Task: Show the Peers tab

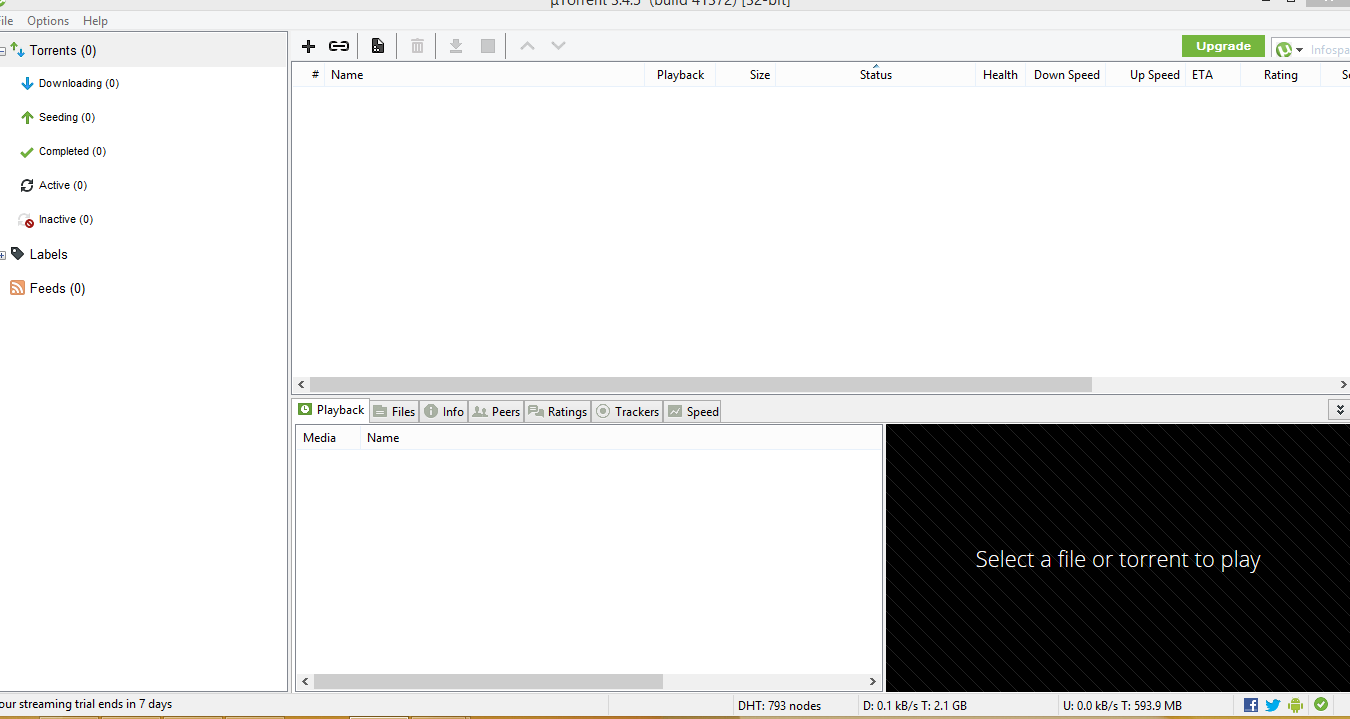Action: coord(496,411)
